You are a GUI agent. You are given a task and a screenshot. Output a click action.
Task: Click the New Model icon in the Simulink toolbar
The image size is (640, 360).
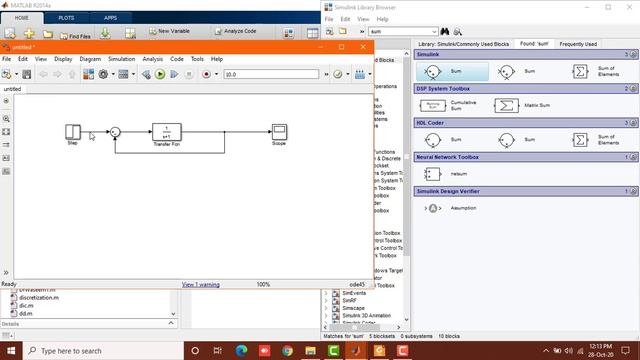(x=7, y=74)
